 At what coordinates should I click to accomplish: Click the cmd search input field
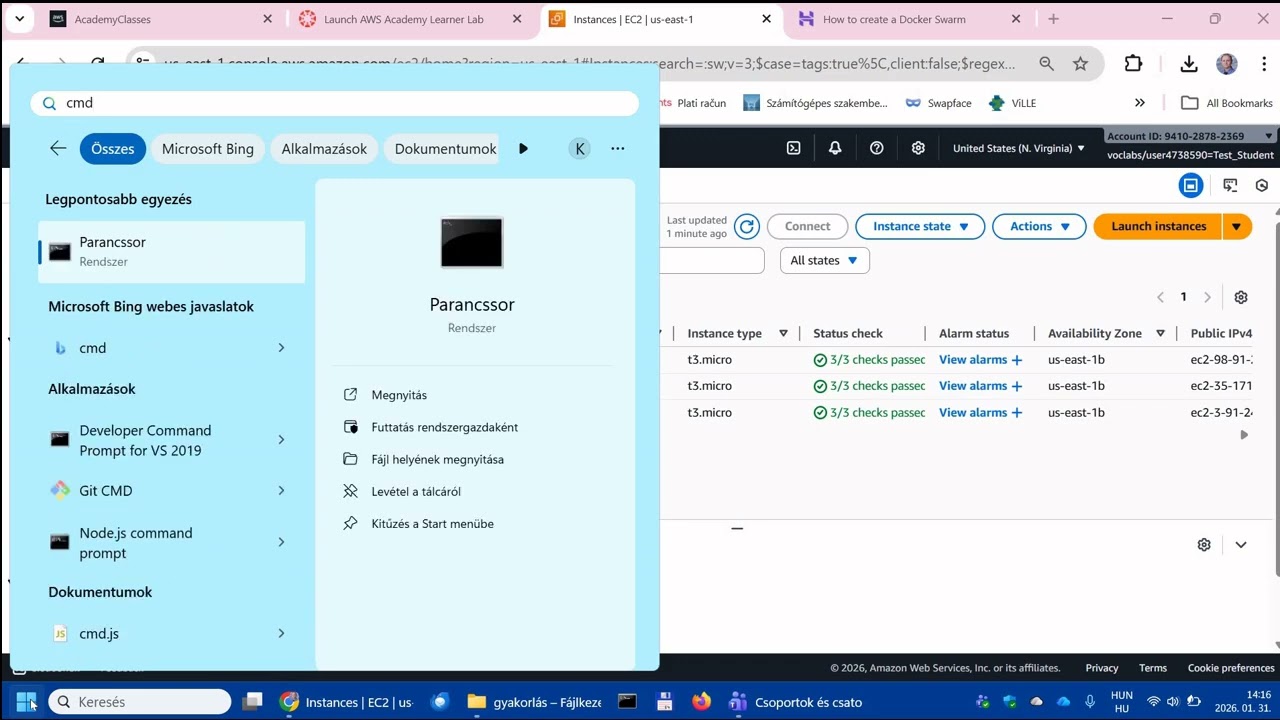tap(334, 103)
